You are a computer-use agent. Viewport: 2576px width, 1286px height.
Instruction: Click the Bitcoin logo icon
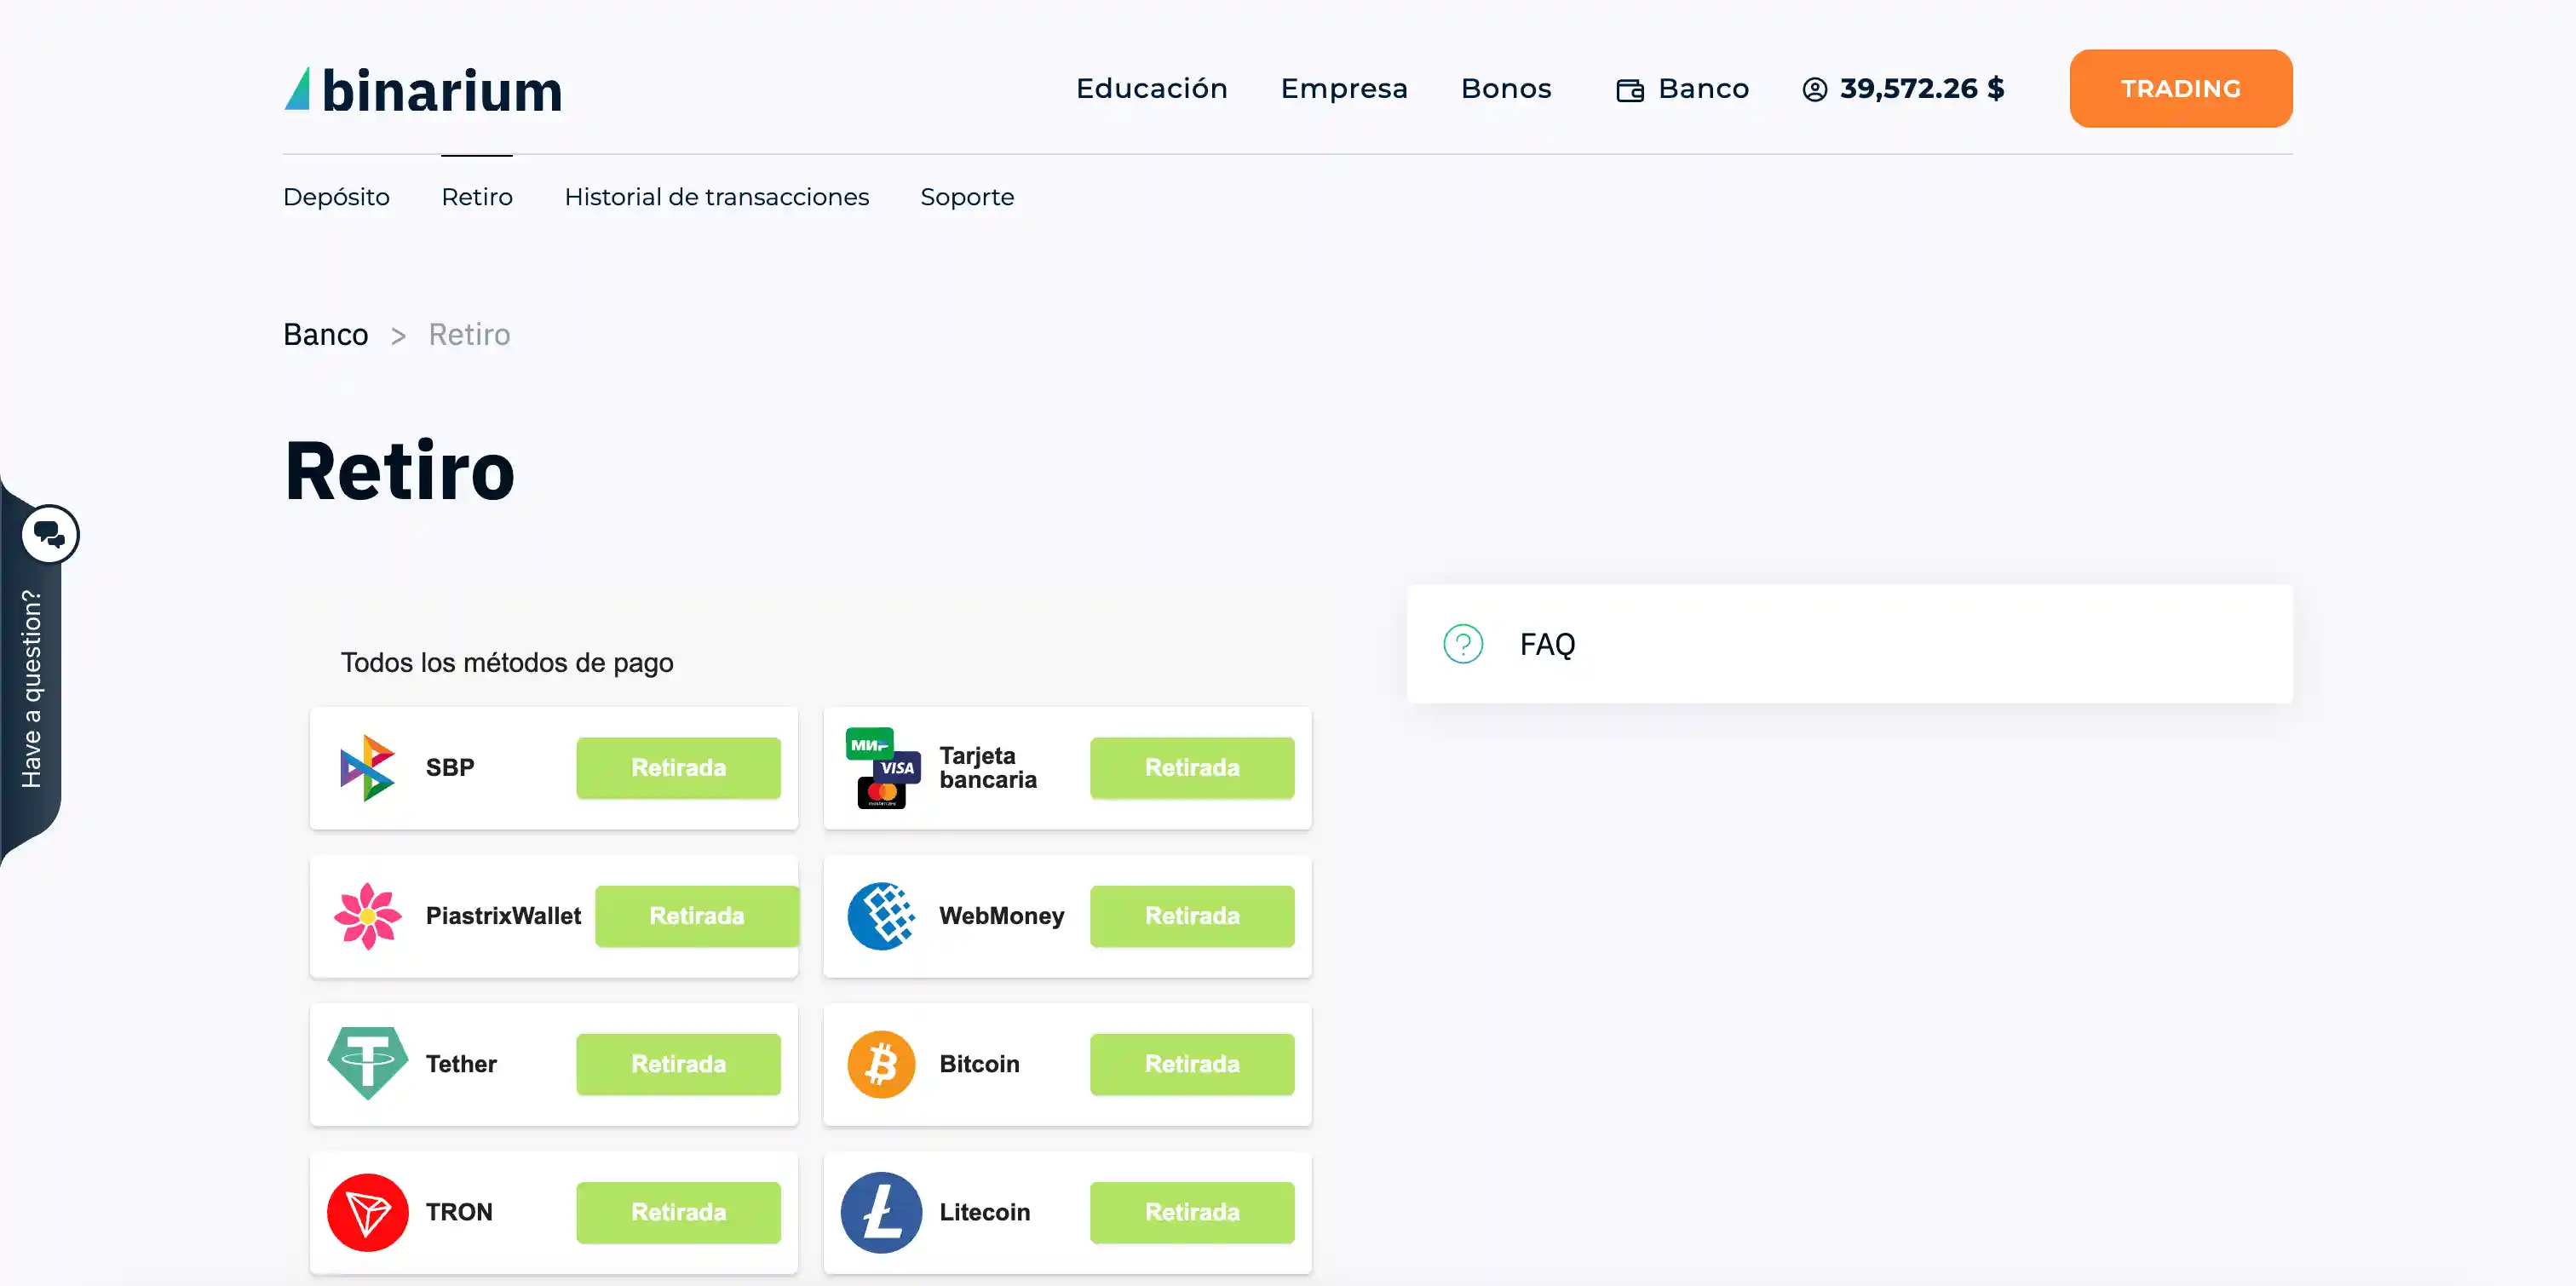coord(881,1064)
